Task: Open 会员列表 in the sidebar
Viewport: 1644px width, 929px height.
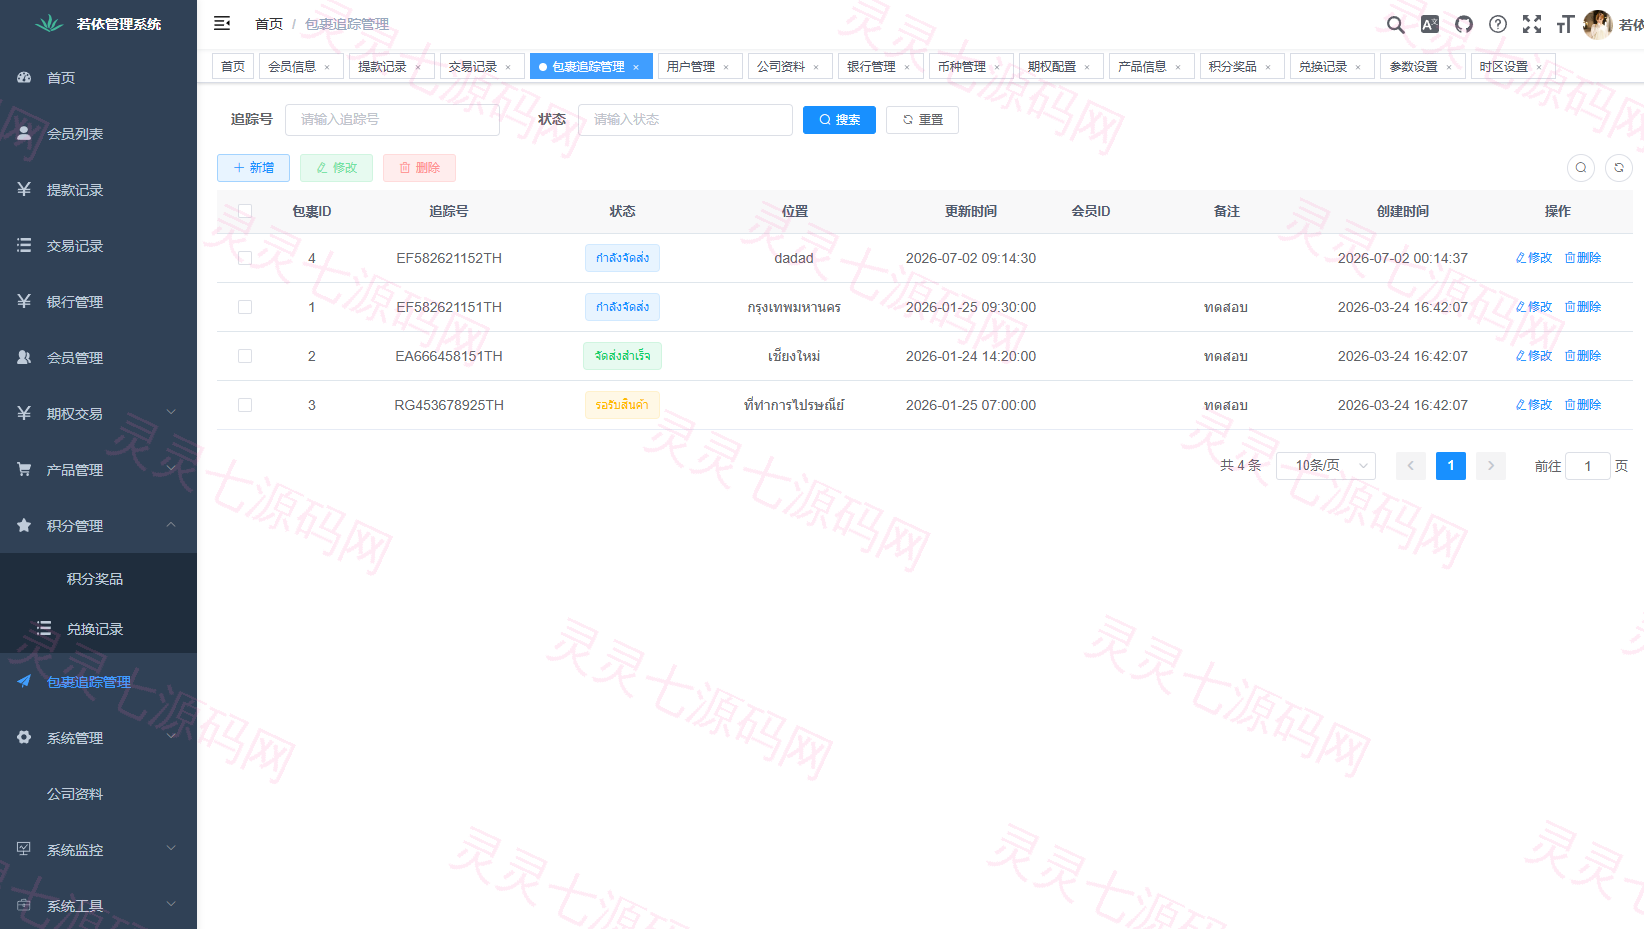Action: (x=98, y=134)
